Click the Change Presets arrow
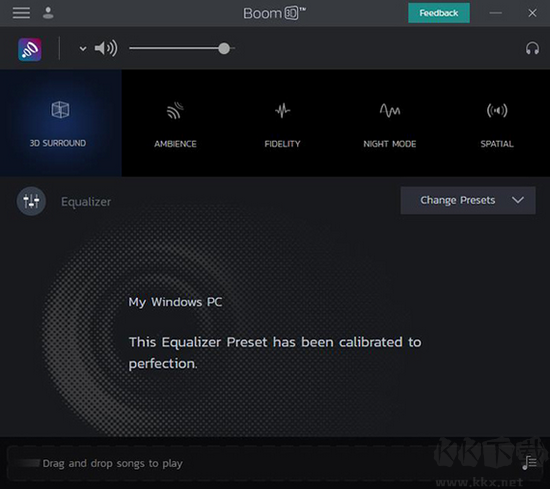The width and height of the screenshot is (550, 489). coord(518,200)
